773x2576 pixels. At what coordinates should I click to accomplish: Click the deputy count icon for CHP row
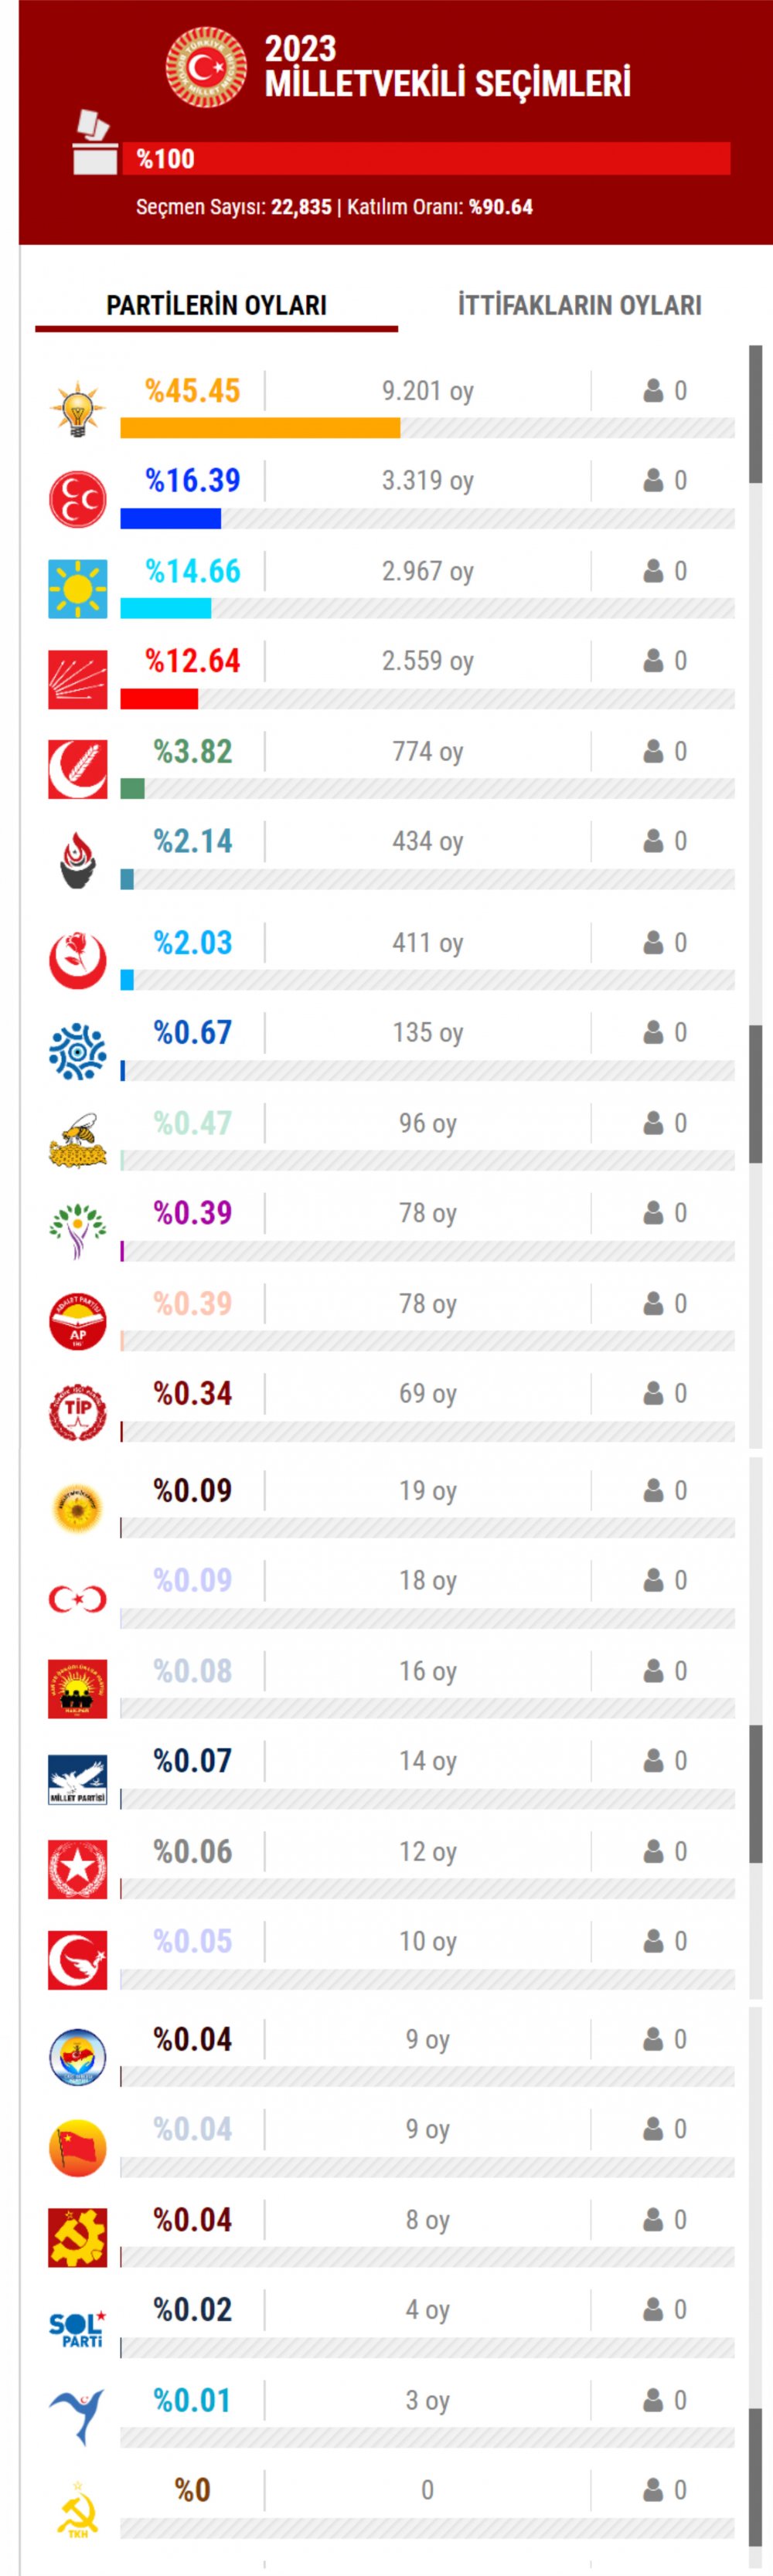tap(654, 660)
